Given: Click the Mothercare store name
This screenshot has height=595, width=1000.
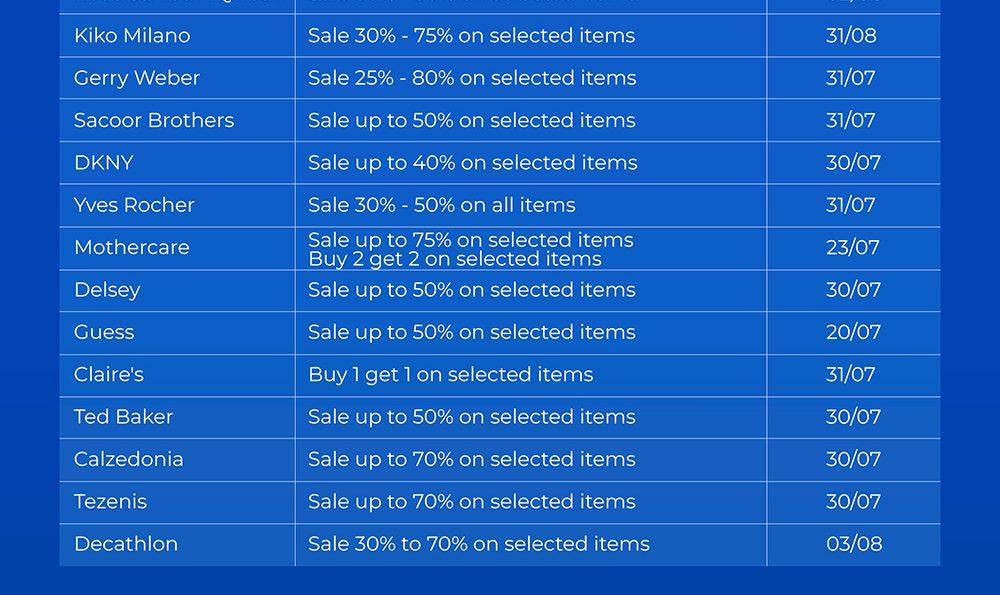Looking at the screenshot, I should coord(132,248).
